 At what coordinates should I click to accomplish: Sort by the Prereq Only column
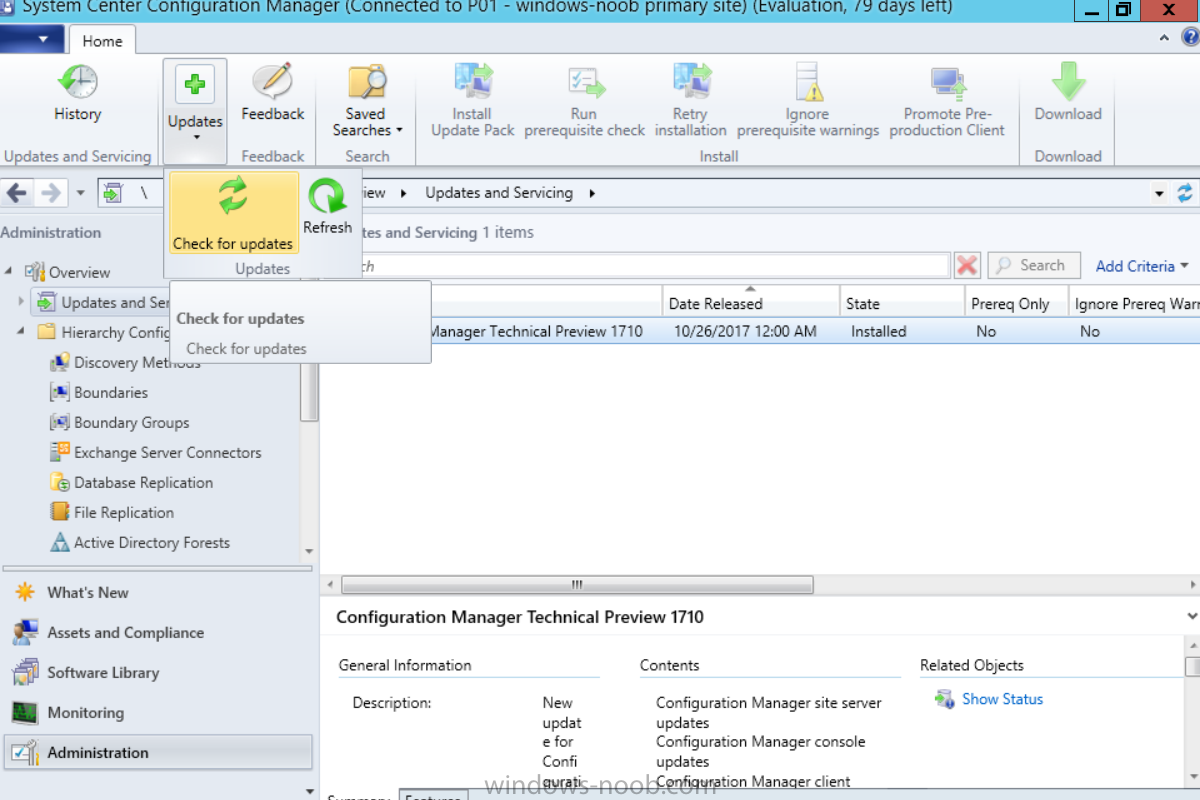(x=1016, y=303)
